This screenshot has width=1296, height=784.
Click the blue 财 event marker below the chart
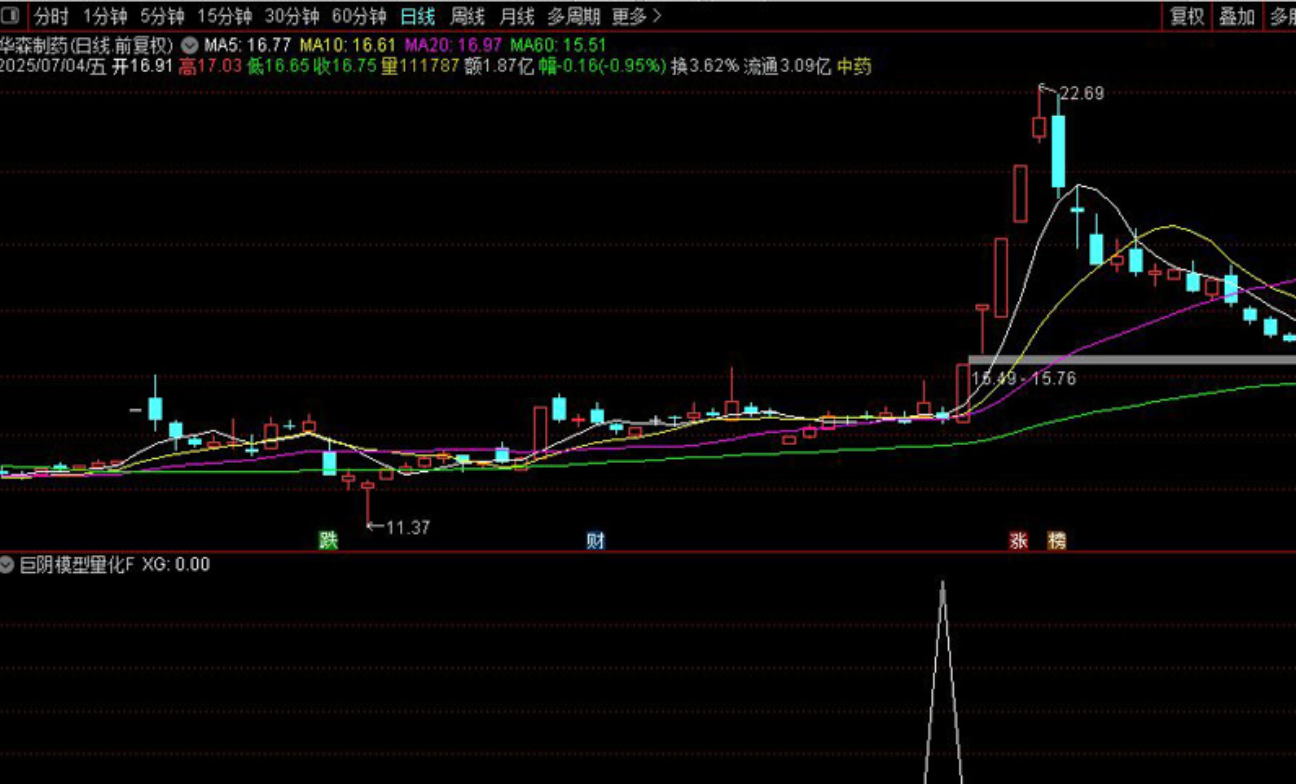[x=595, y=540]
